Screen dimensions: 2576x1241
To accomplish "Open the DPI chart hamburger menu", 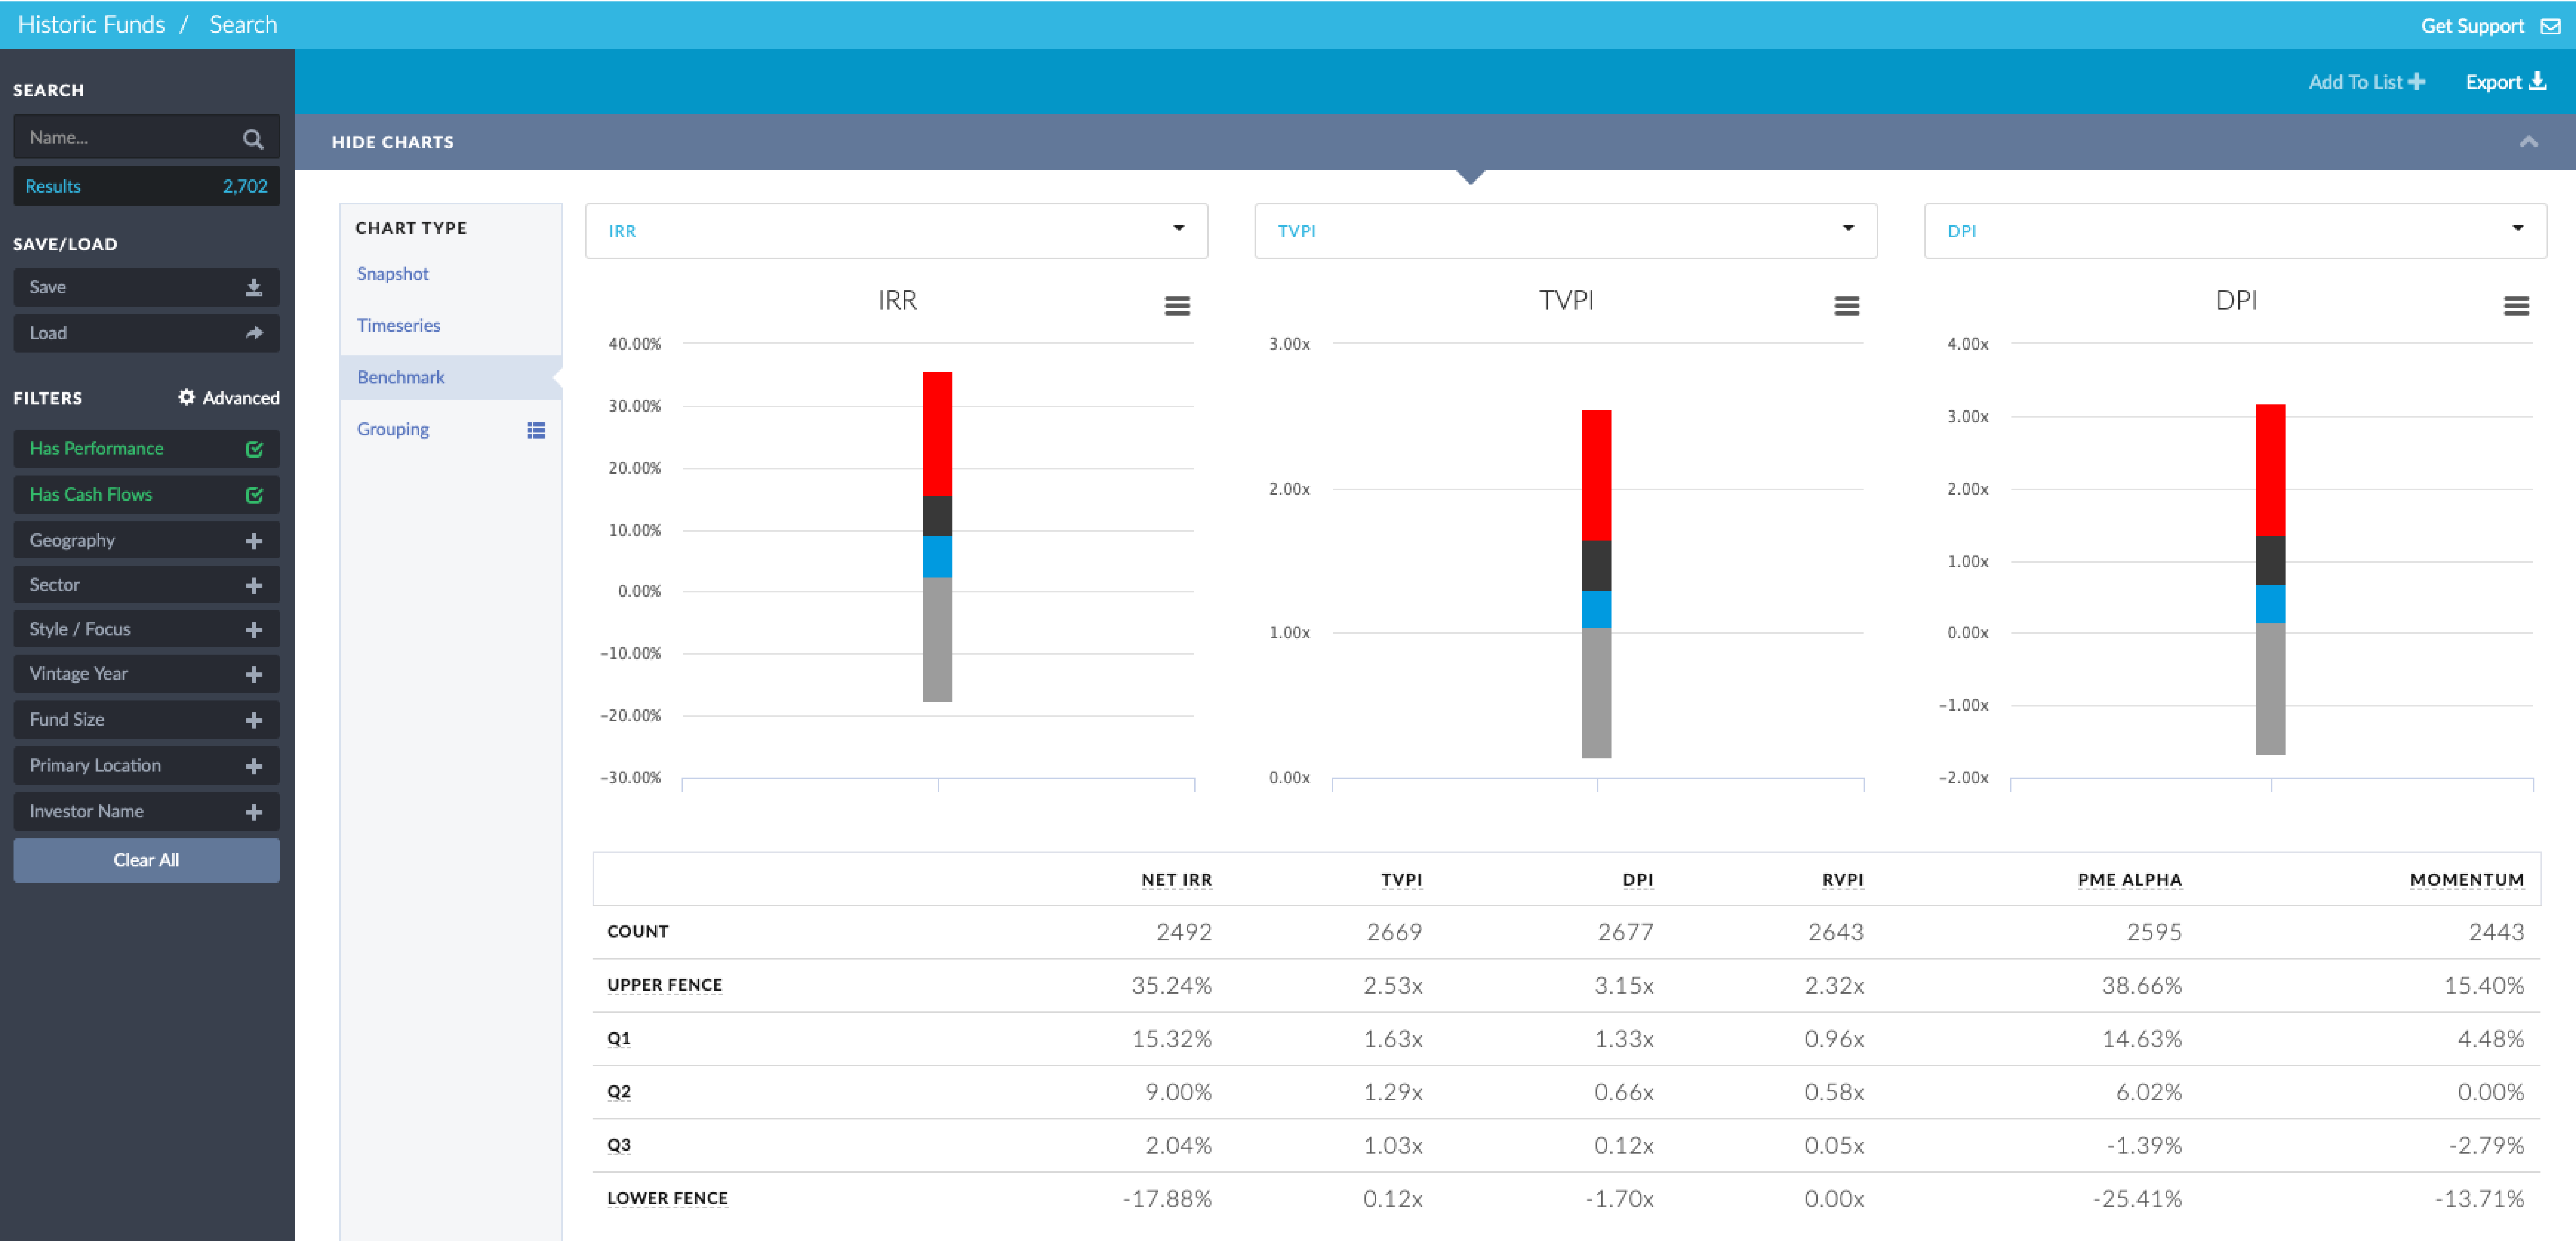I will (x=2516, y=306).
